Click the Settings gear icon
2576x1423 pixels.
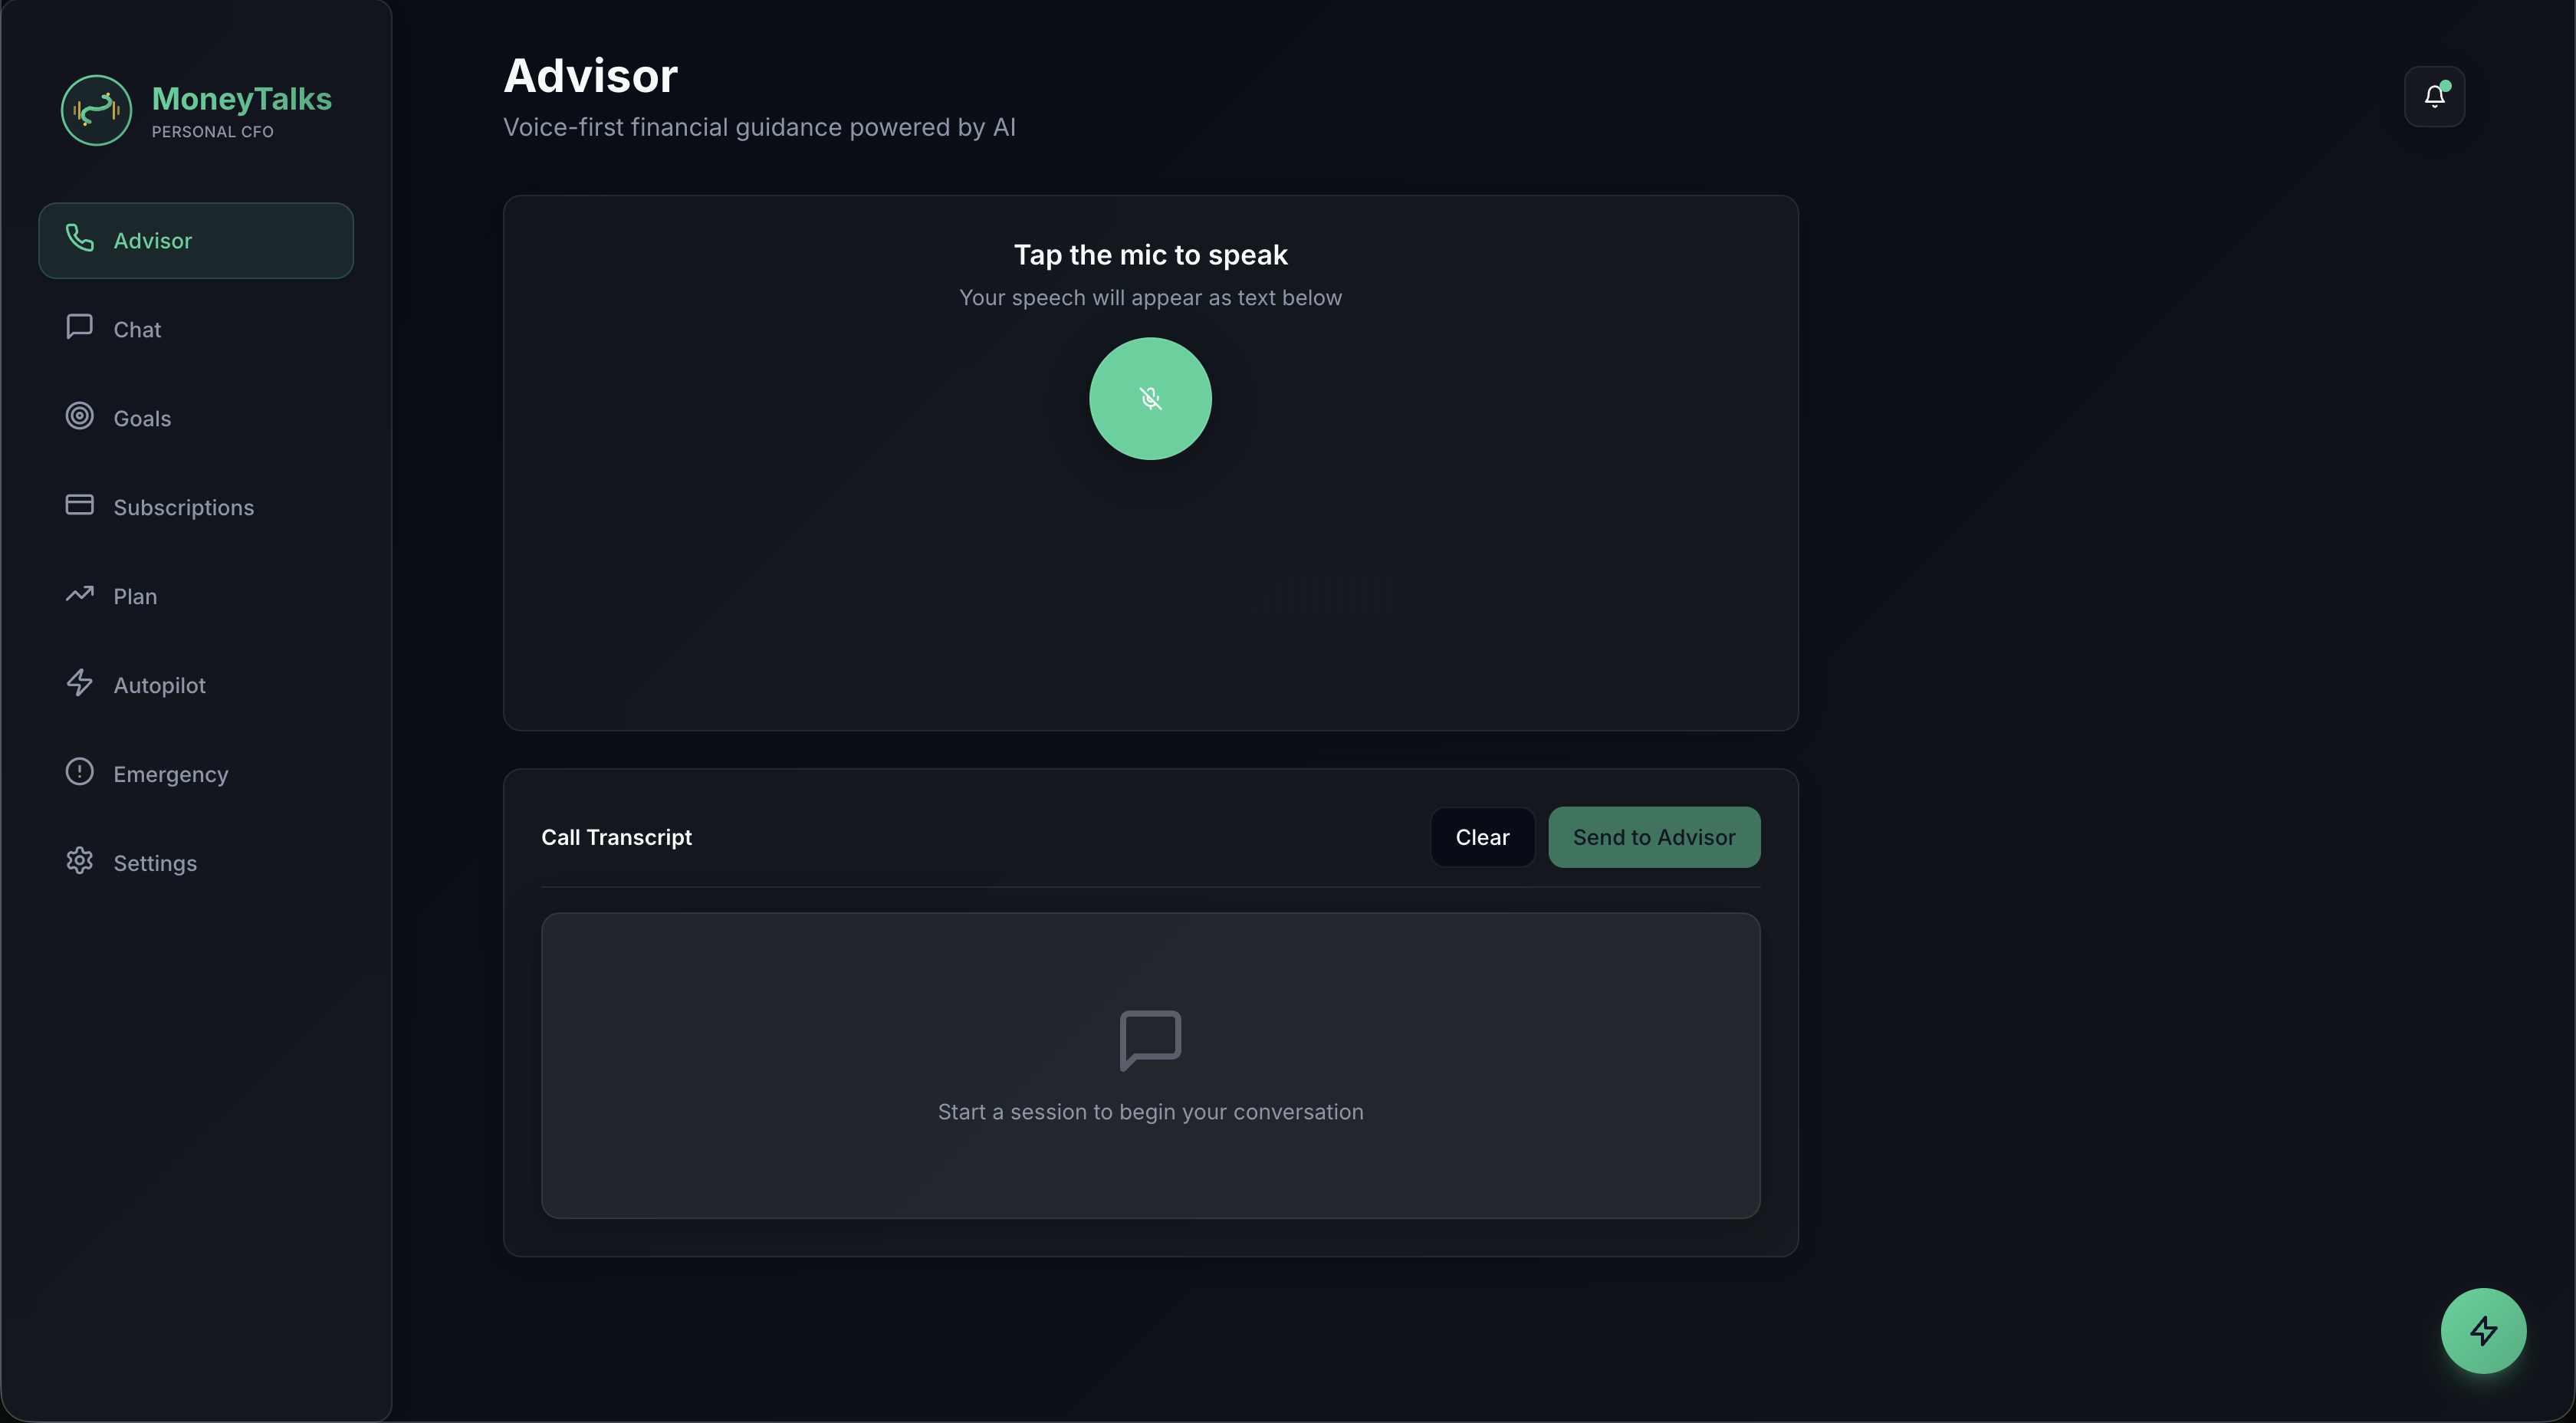[80, 861]
